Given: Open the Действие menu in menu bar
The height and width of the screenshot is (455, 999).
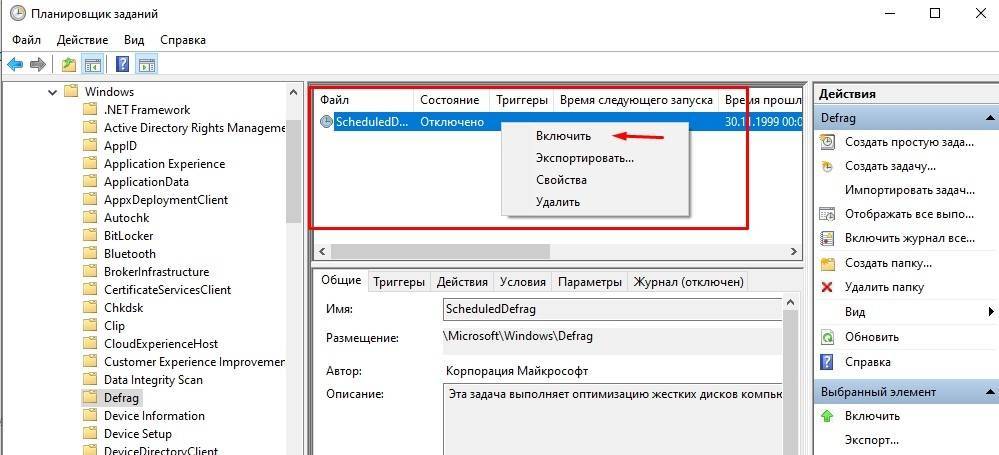Looking at the screenshot, I should [82, 40].
